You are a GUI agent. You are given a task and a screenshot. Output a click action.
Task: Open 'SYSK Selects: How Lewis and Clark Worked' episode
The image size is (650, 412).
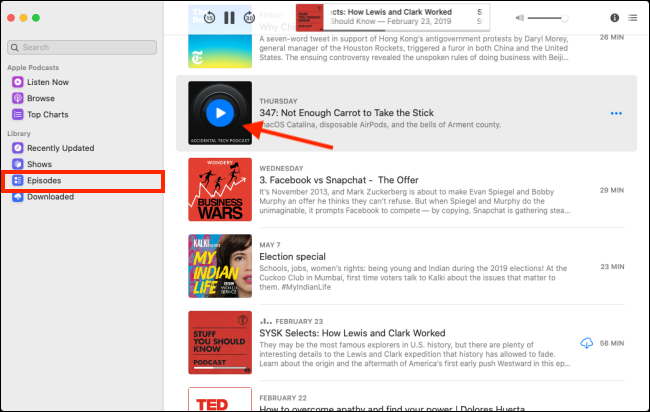pyautogui.click(x=352, y=333)
